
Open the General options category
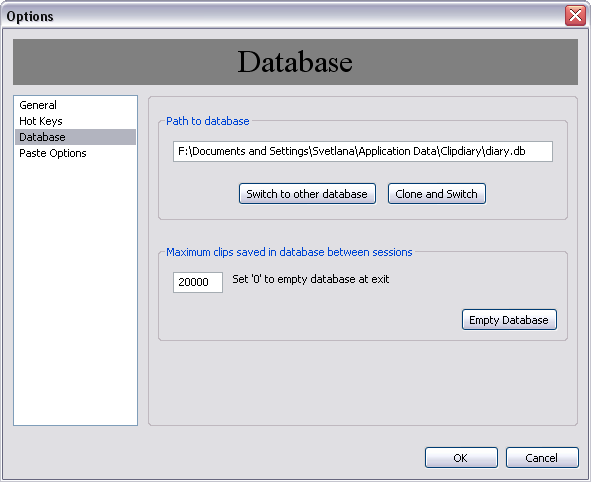click(x=75, y=105)
